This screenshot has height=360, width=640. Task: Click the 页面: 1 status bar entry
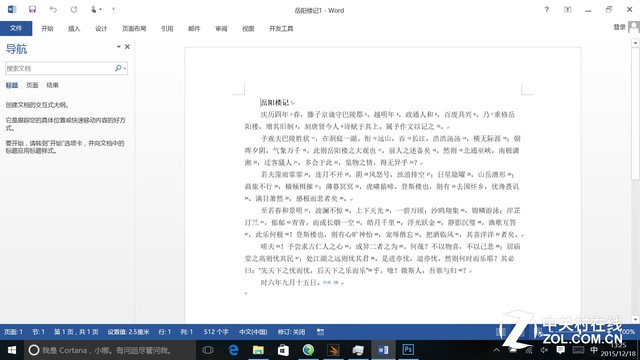pos(13,332)
